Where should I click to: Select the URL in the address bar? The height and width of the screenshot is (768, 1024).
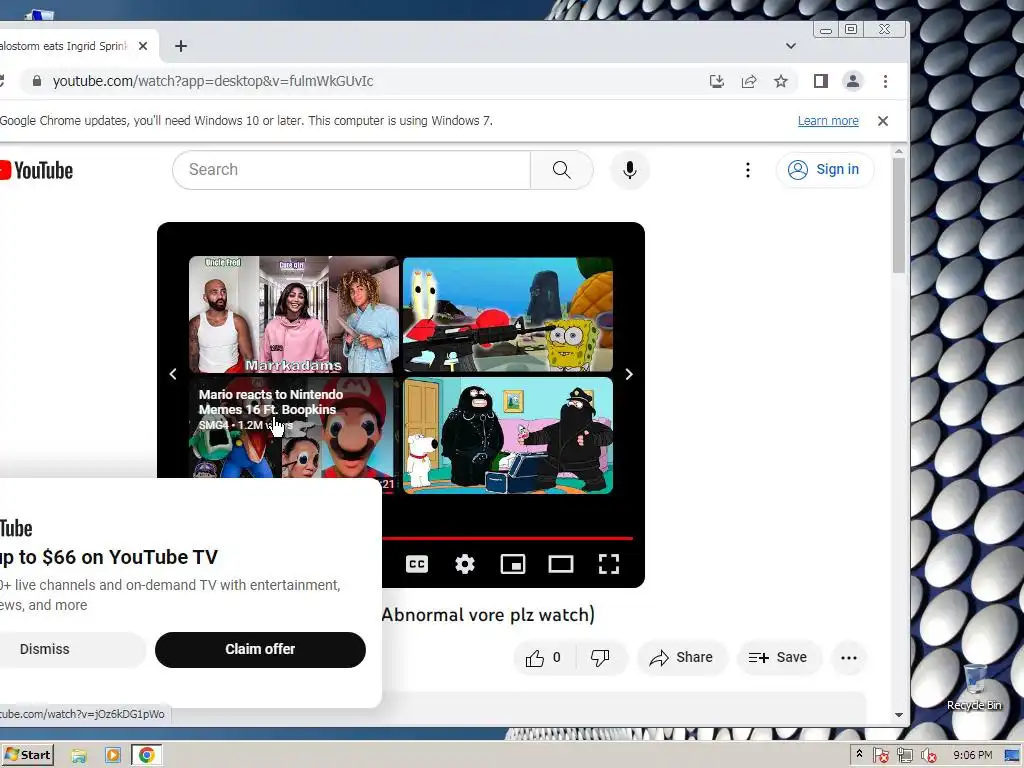point(213,81)
